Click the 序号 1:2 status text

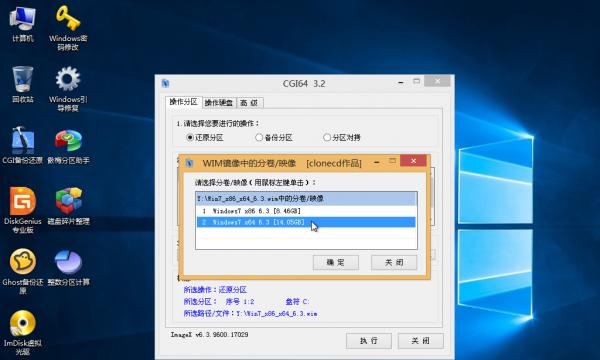[x=240, y=301]
